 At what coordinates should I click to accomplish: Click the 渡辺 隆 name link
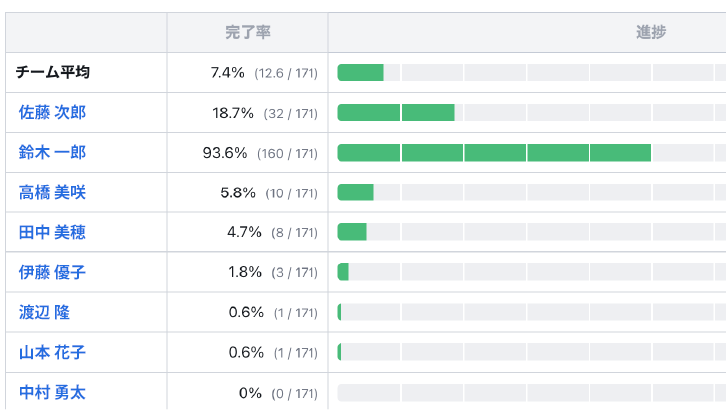tap(44, 312)
